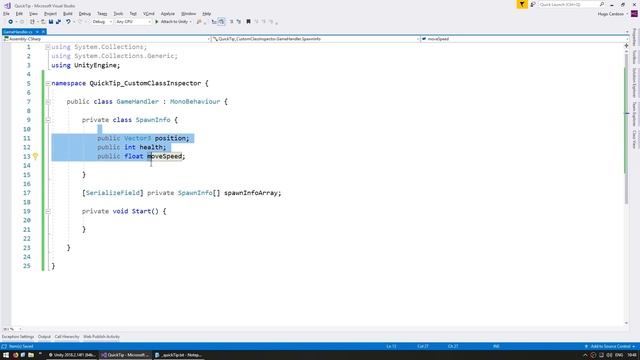Click the lightbulb quick actions icon

click(36, 156)
